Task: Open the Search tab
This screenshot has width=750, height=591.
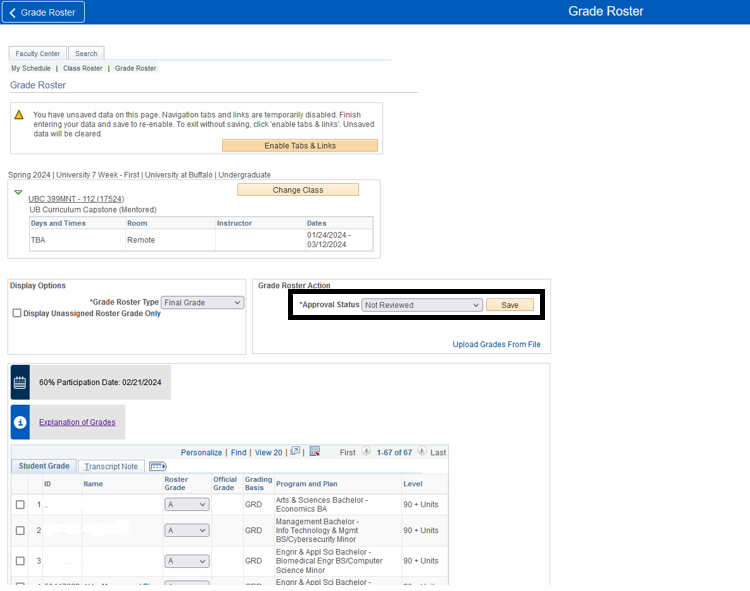Action: pyautogui.click(x=86, y=54)
